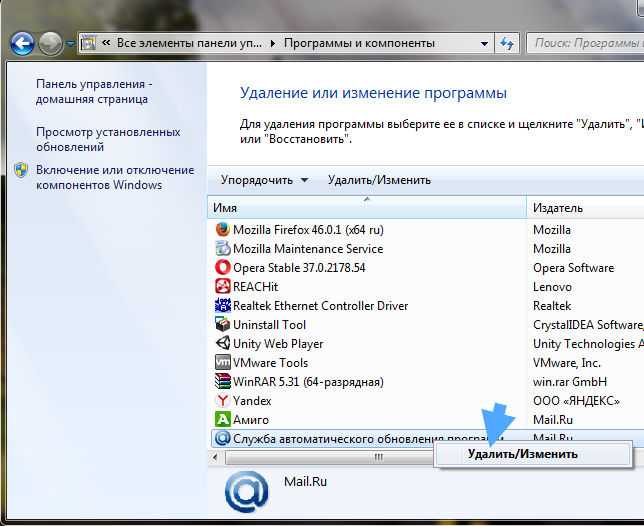Select Mozilla Maintenance Service entry

tap(308, 249)
